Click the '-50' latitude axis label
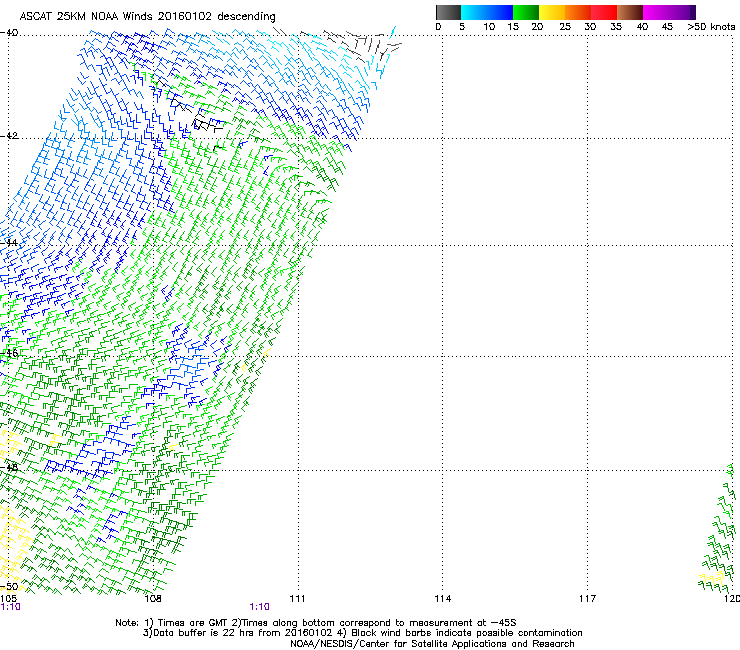This screenshot has width=740, height=650. tap(9, 587)
